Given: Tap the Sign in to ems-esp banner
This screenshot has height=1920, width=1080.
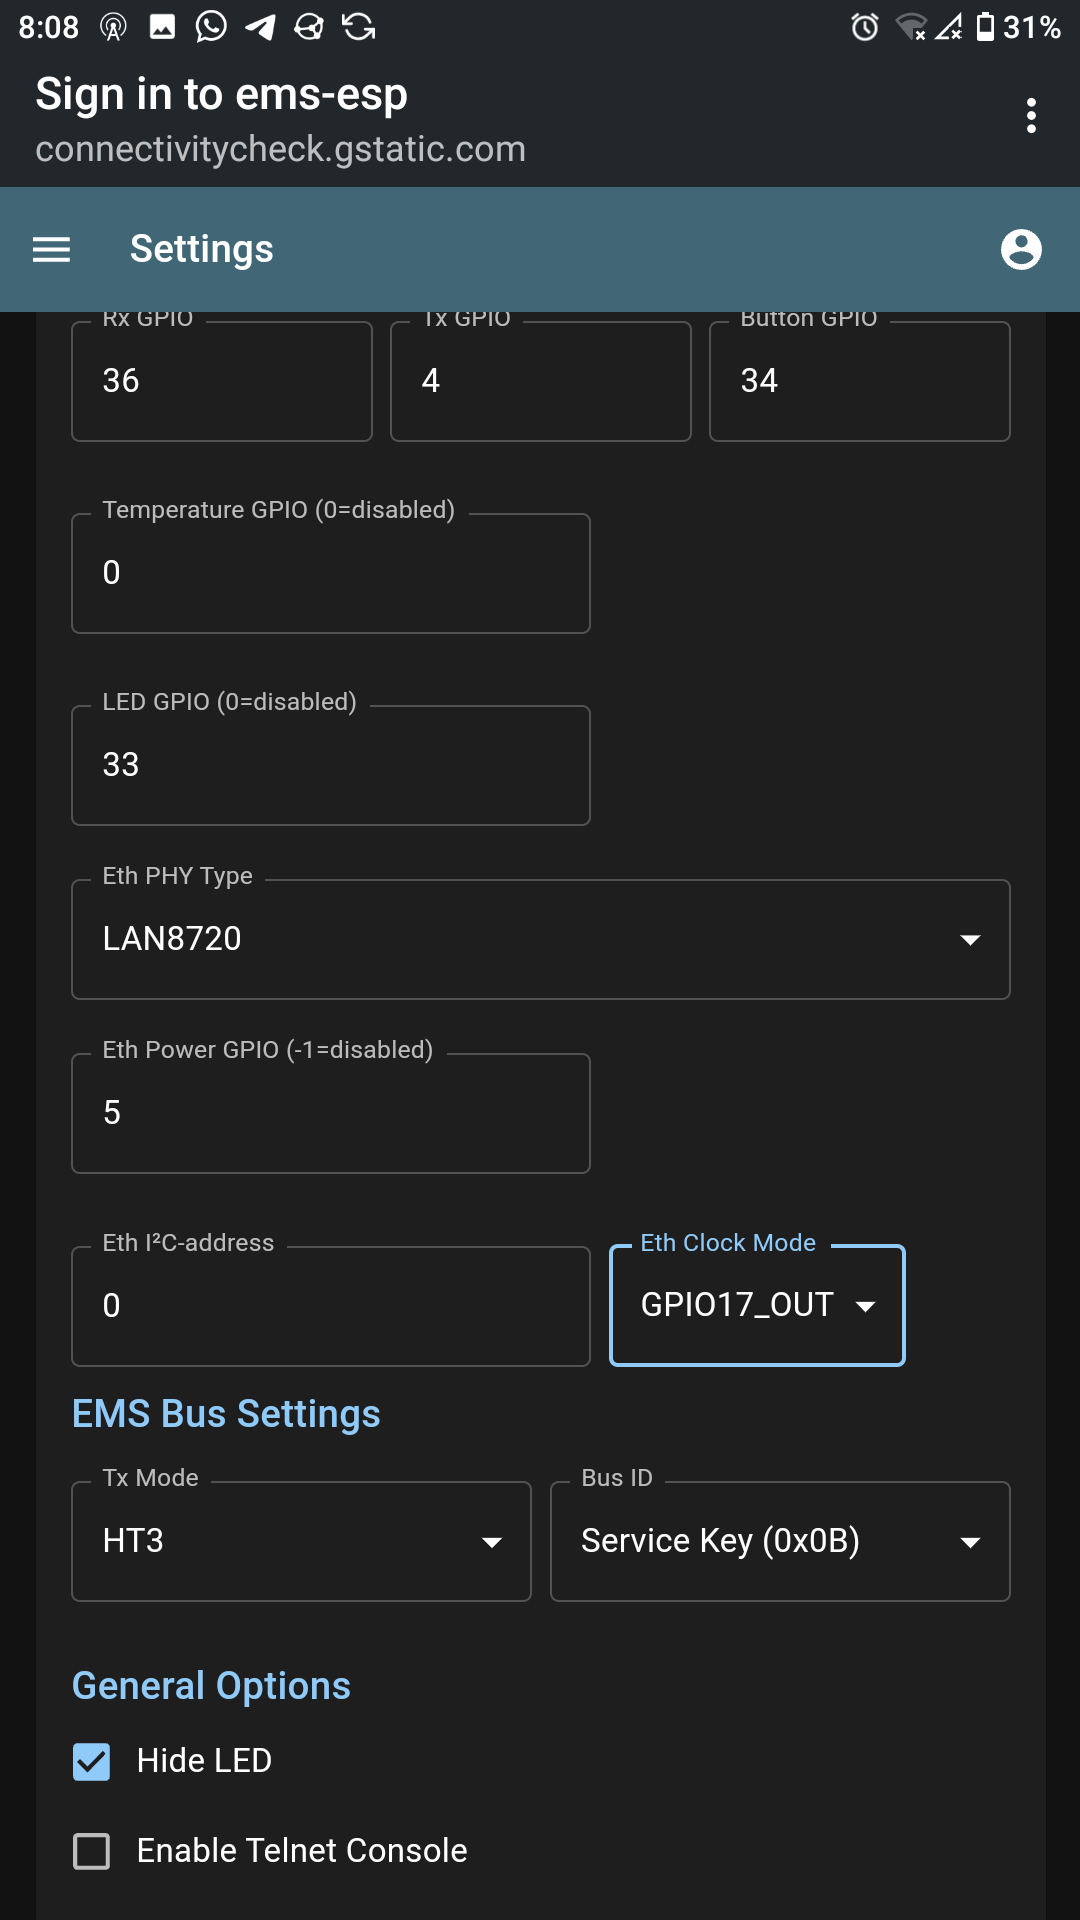Looking at the screenshot, I should [x=222, y=93].
